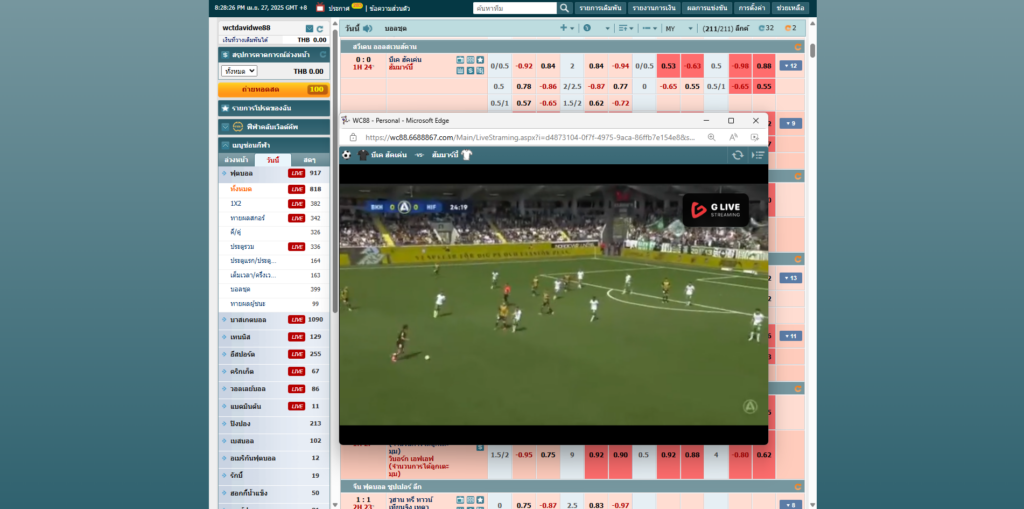Click the read aloud icon in Edge popup

pyautogui.click(x=733, y=137)
